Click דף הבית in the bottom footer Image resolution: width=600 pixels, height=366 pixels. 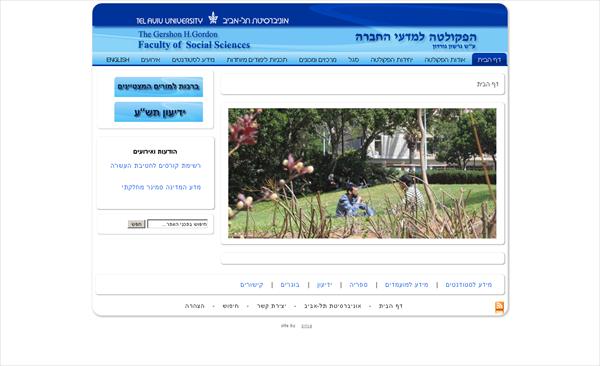(x=391, y=306)
